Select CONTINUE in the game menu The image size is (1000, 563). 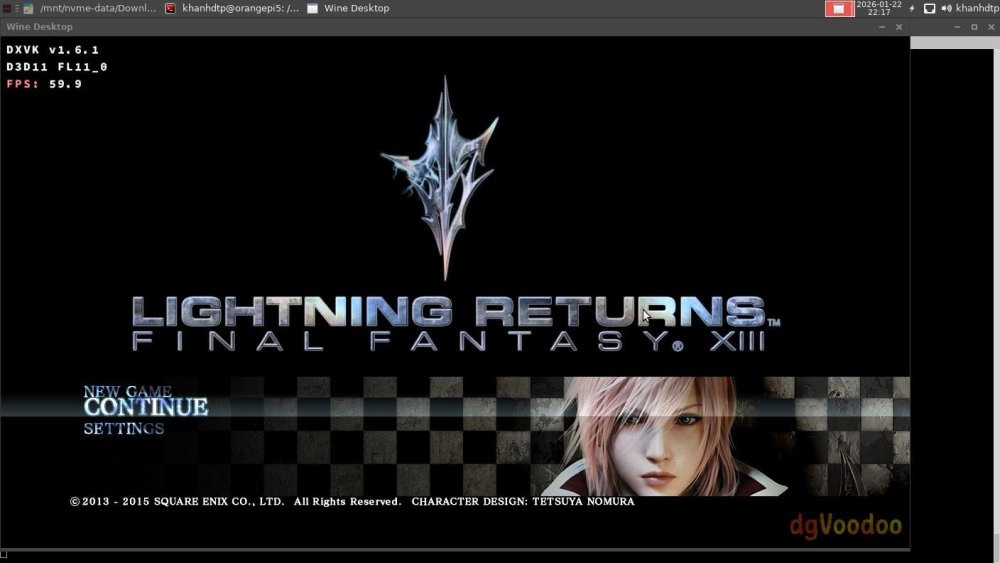click(145, 408)
